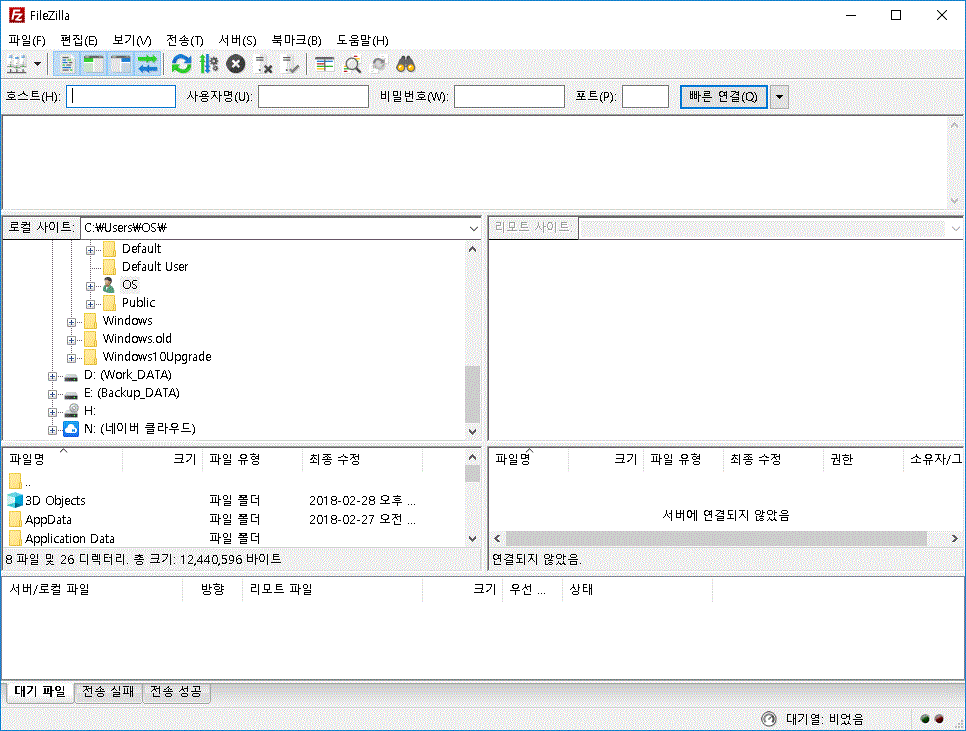Click the colored-rows list toolbar icon
966x731 pixels.
point(324,64)
